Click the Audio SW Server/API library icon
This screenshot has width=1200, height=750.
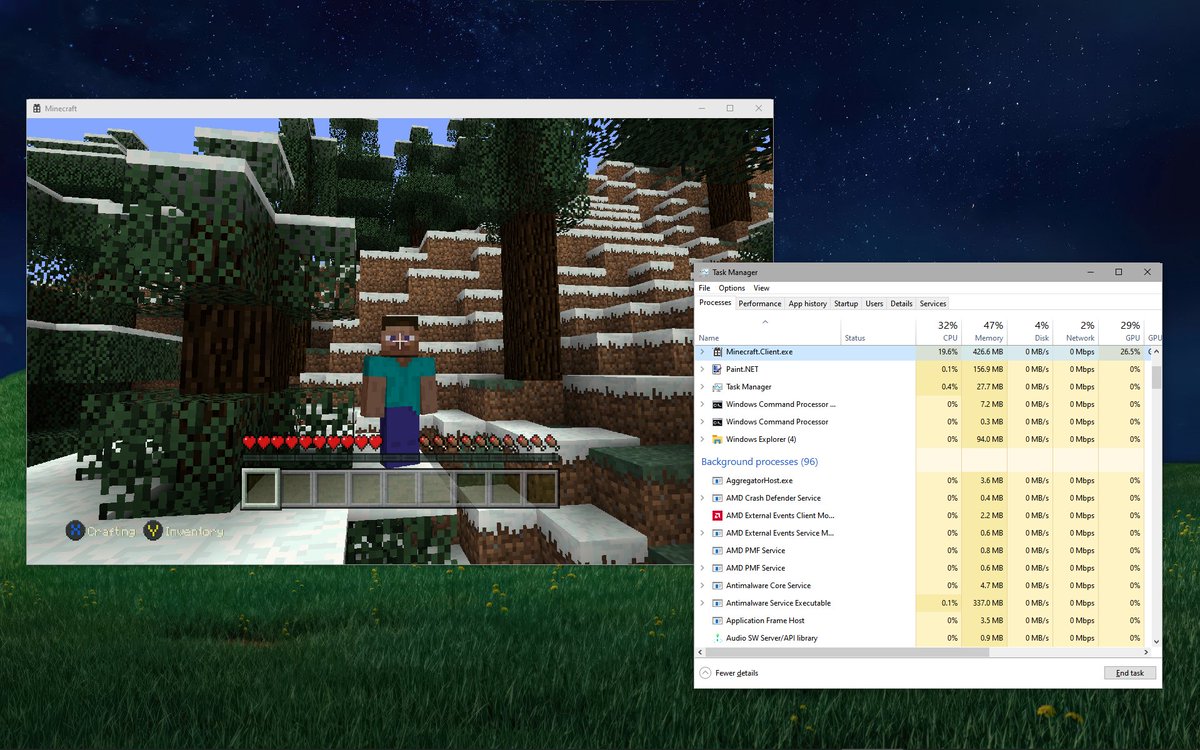click(x=718, y=638)
